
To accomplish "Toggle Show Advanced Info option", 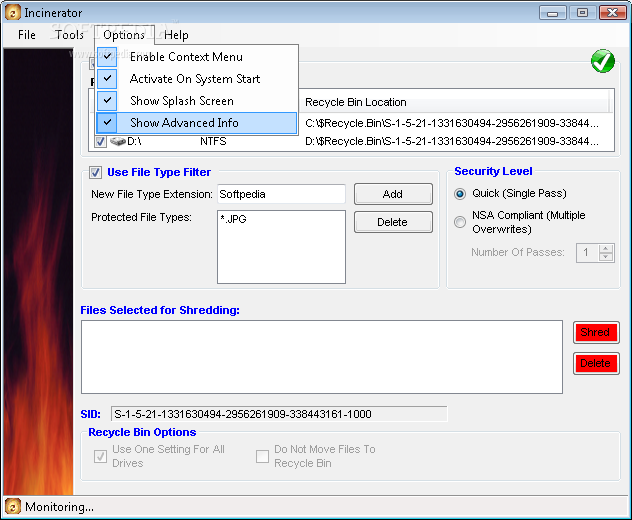I will click(x=197, y=123).
